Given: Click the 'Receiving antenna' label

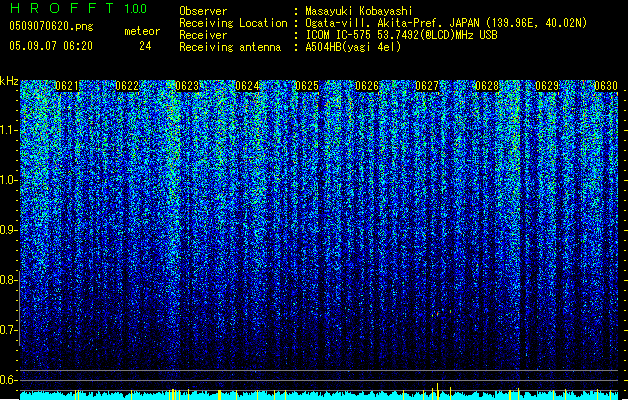Looking at the screenshot, I should (230, 47).
